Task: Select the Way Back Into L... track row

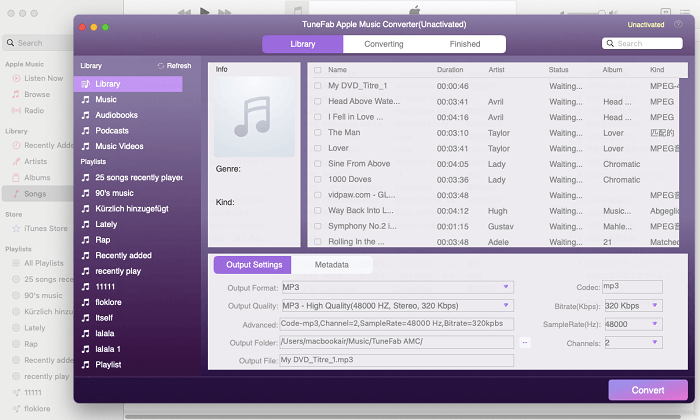Action: (x=493, y=211)
